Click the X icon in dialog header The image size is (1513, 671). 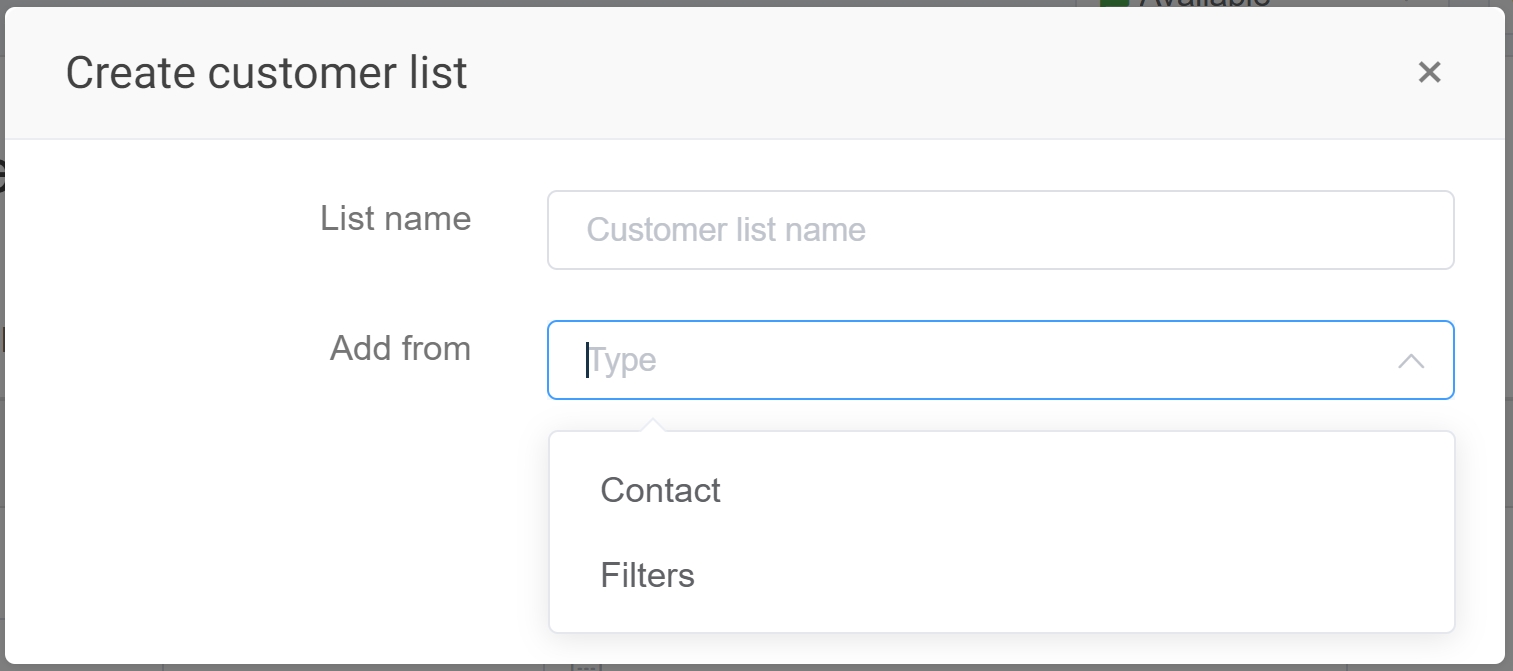1429,72
